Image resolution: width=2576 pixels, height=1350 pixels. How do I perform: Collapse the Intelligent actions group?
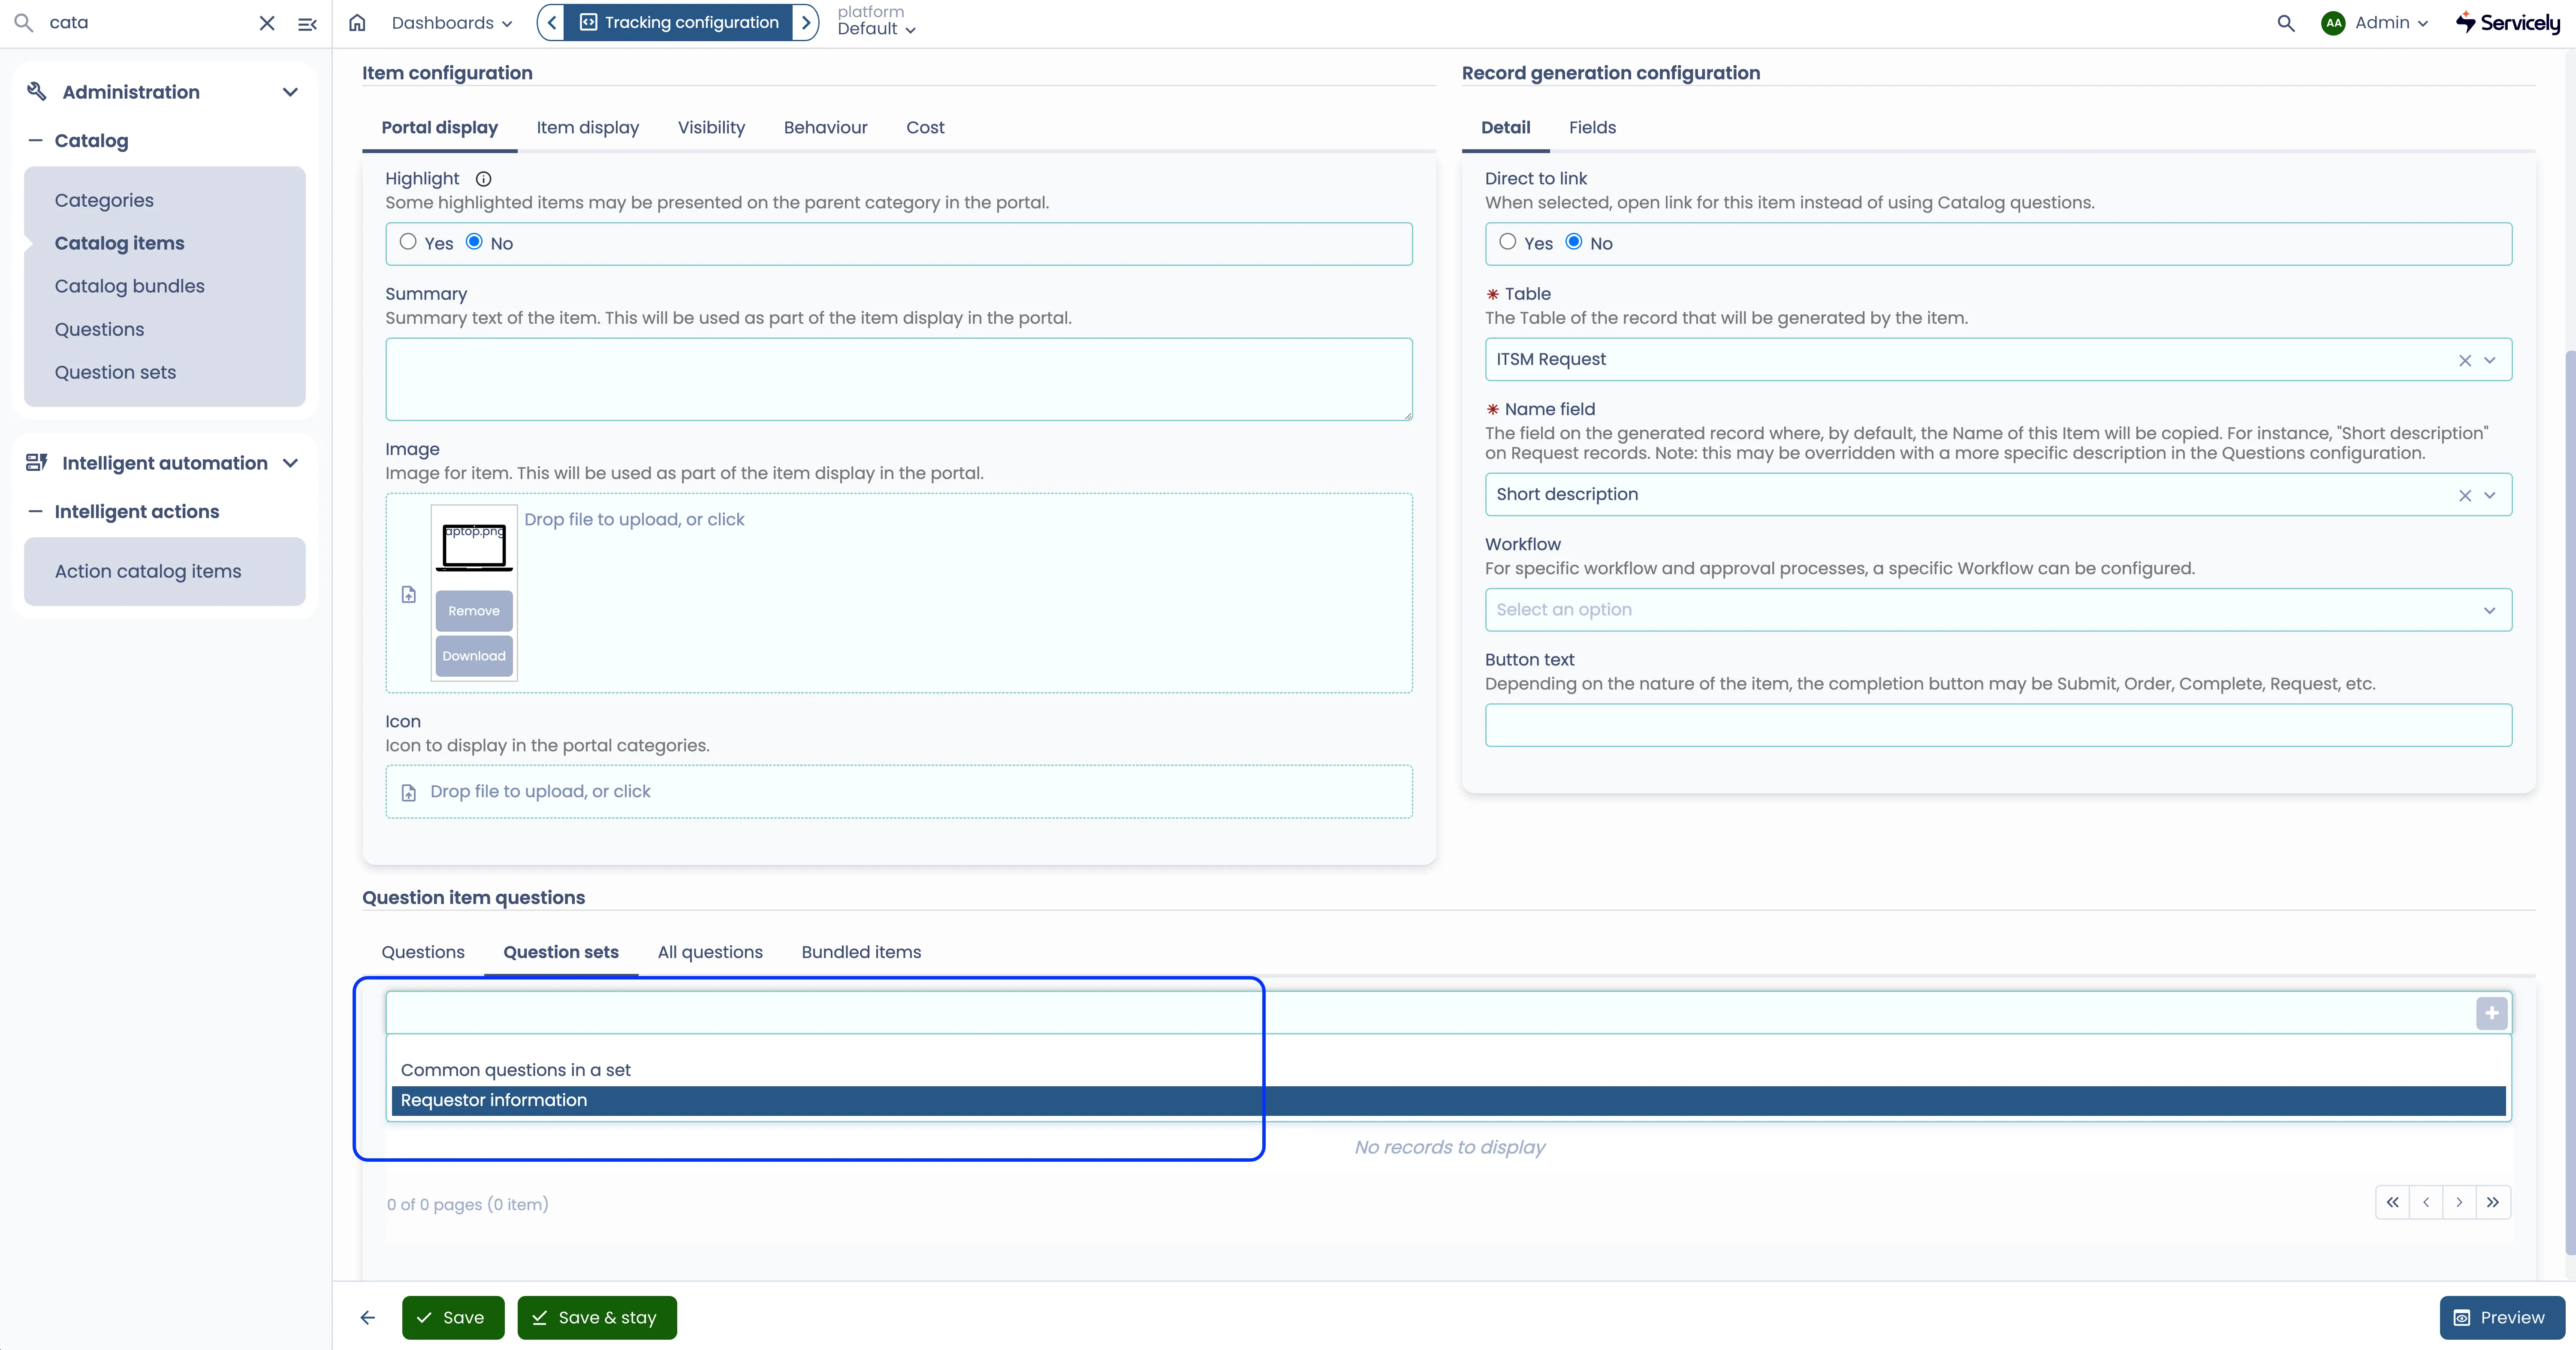pos(36,512)
